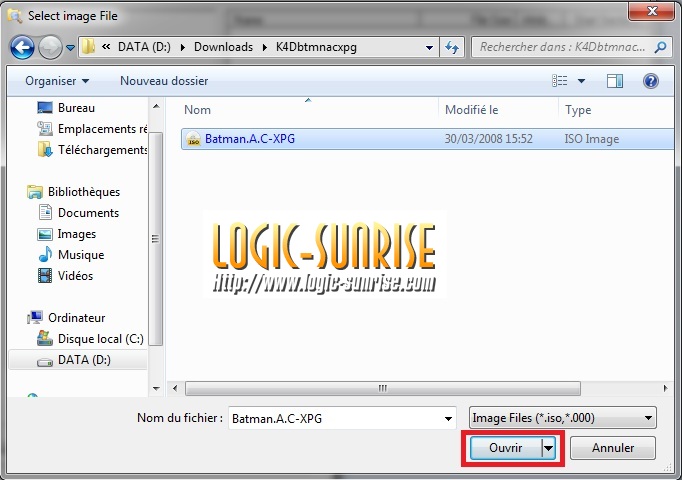Open the Images library

[77, 234]
